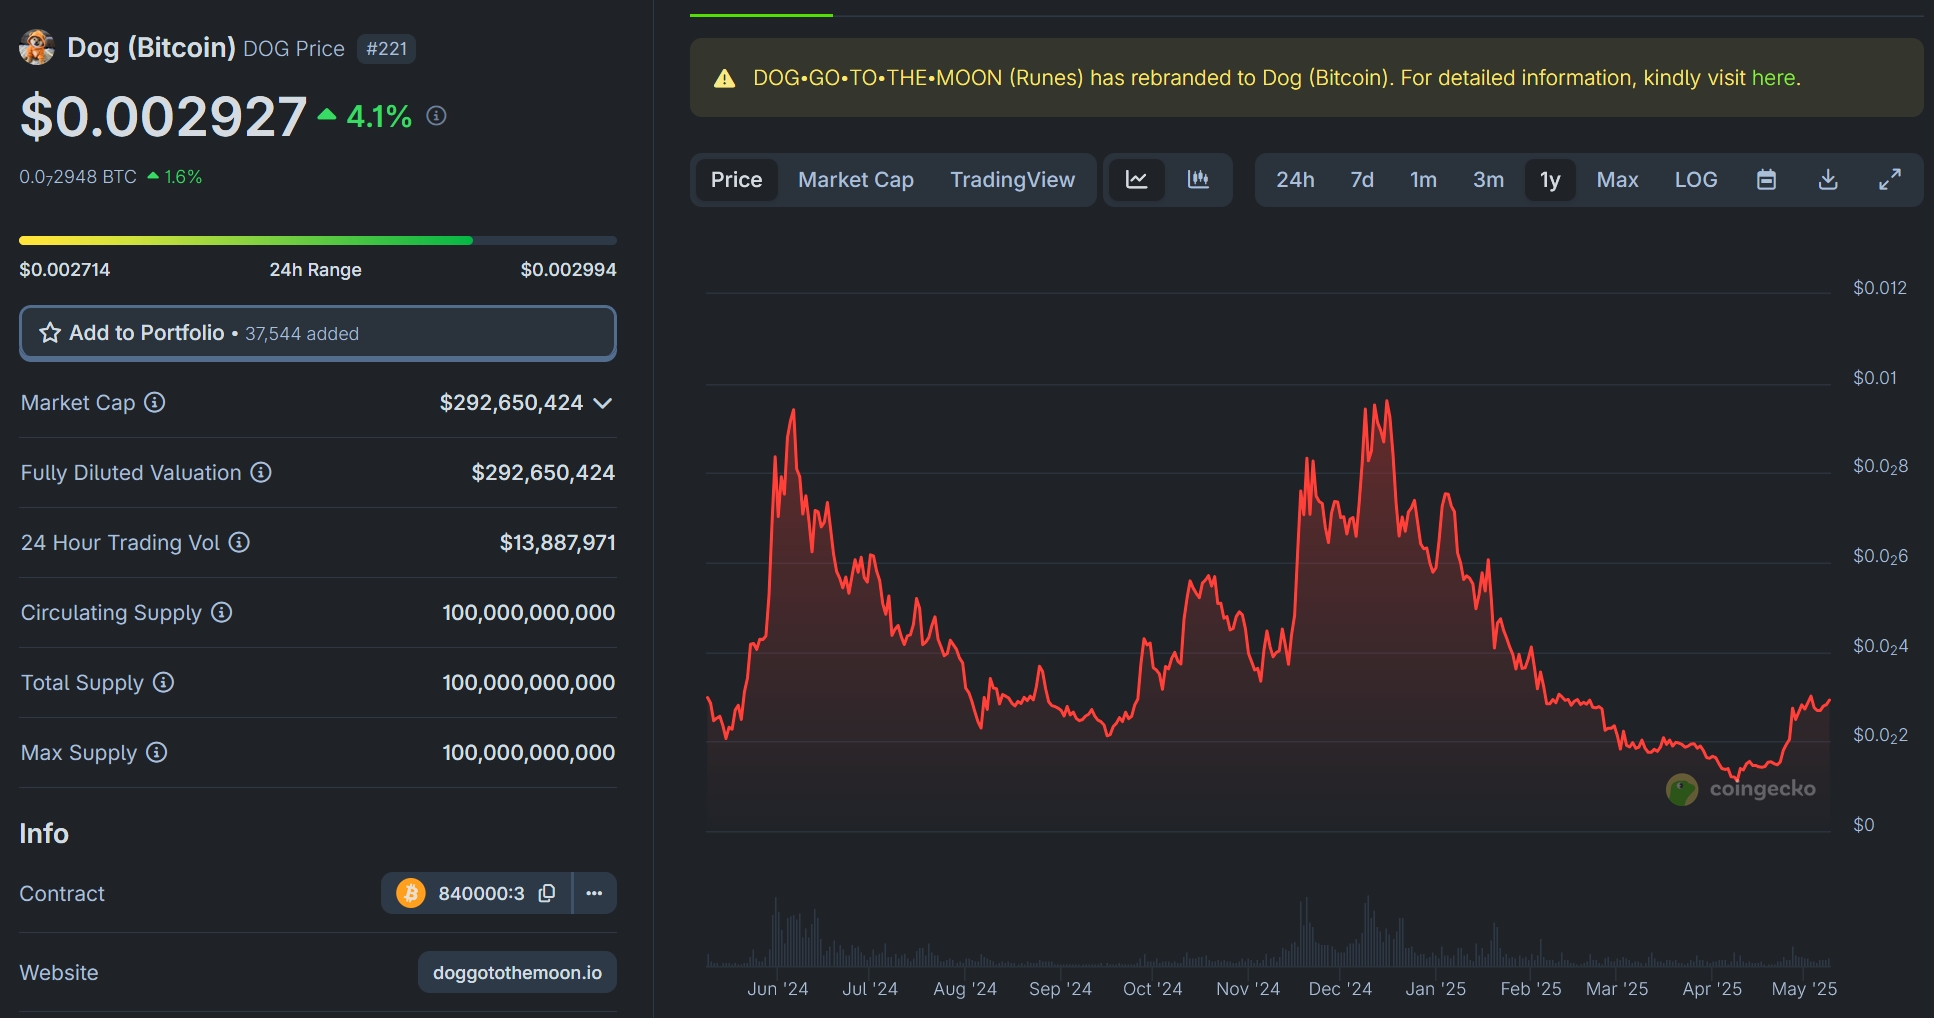Screen dimensions: 1934x1018
Task: Open the doggotothemoon.io website link
Action: (x=517, y=972)
